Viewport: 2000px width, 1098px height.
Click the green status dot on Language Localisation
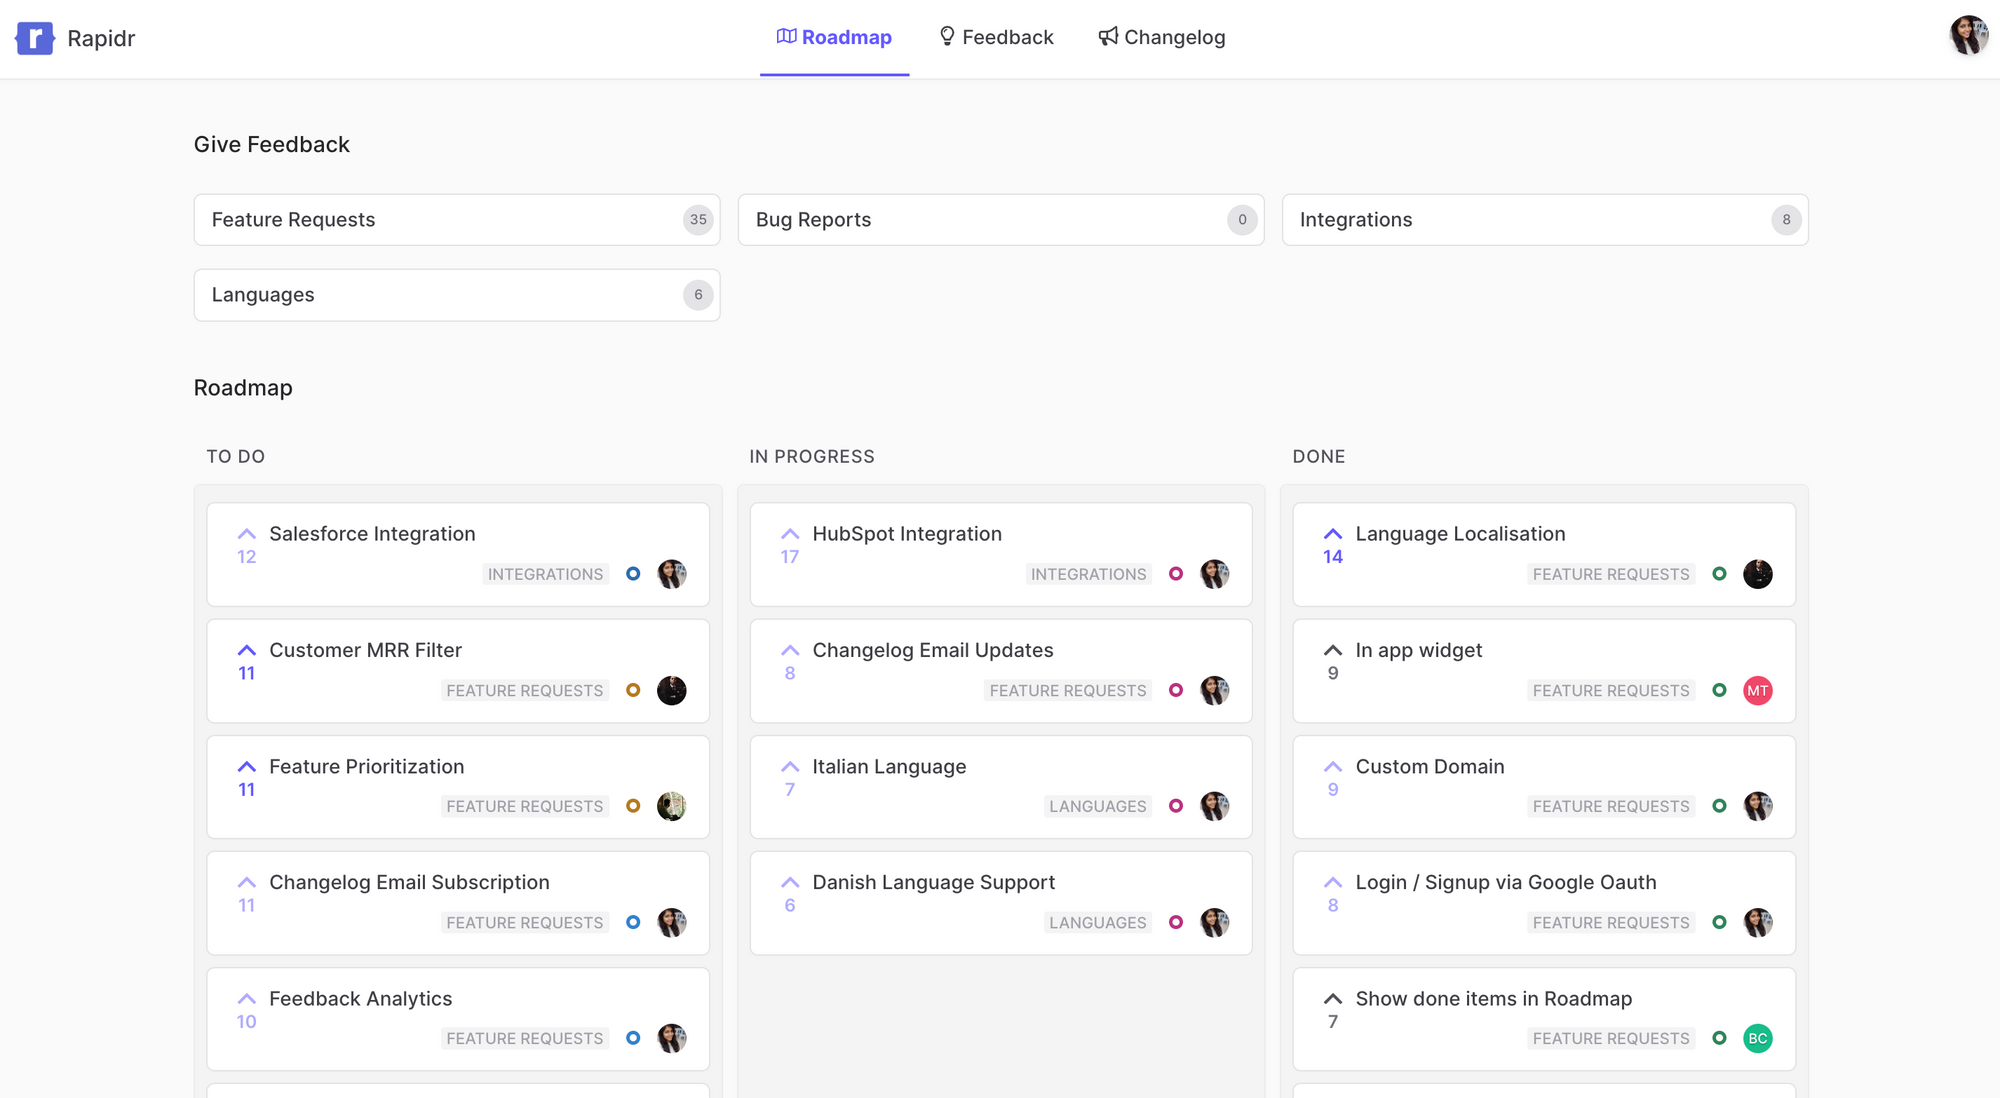coord(1719,574)
